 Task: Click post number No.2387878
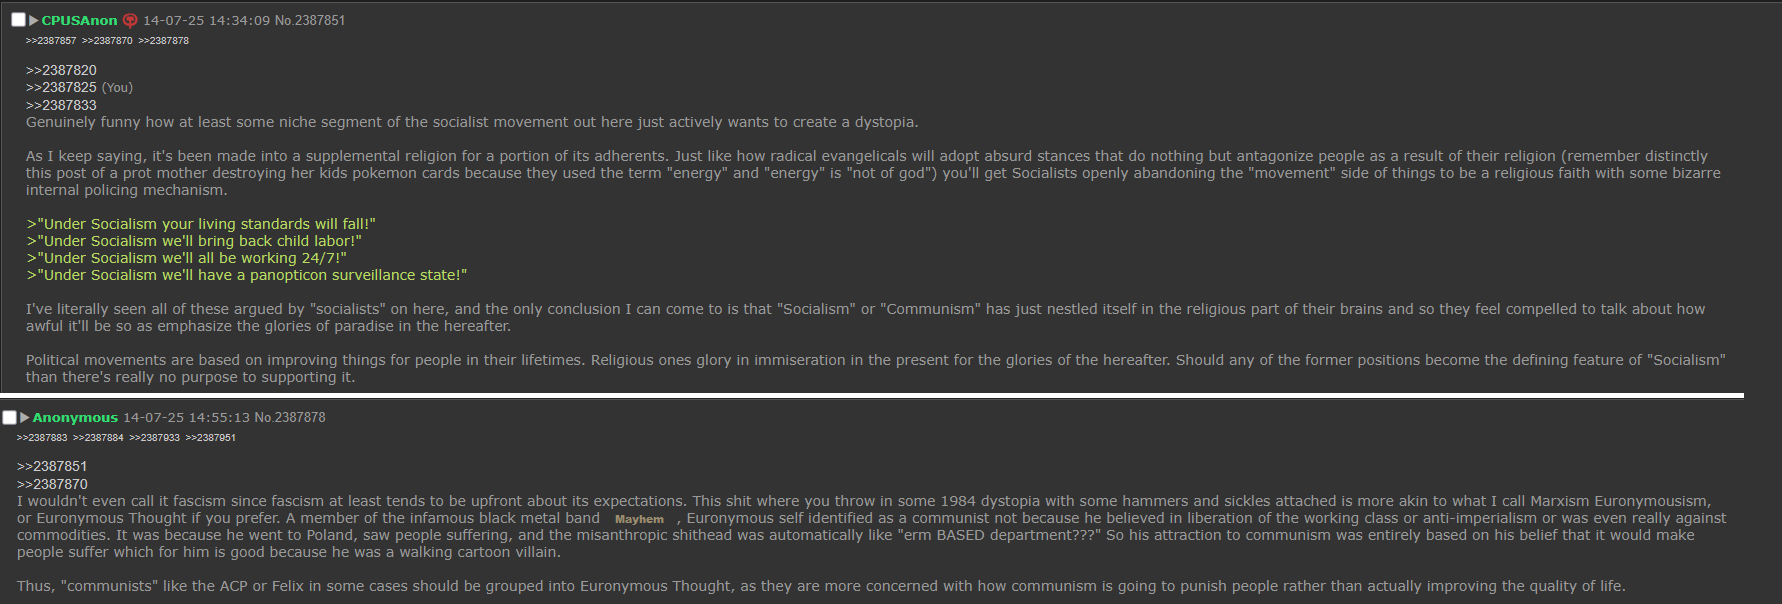click(x=290, y=417)
